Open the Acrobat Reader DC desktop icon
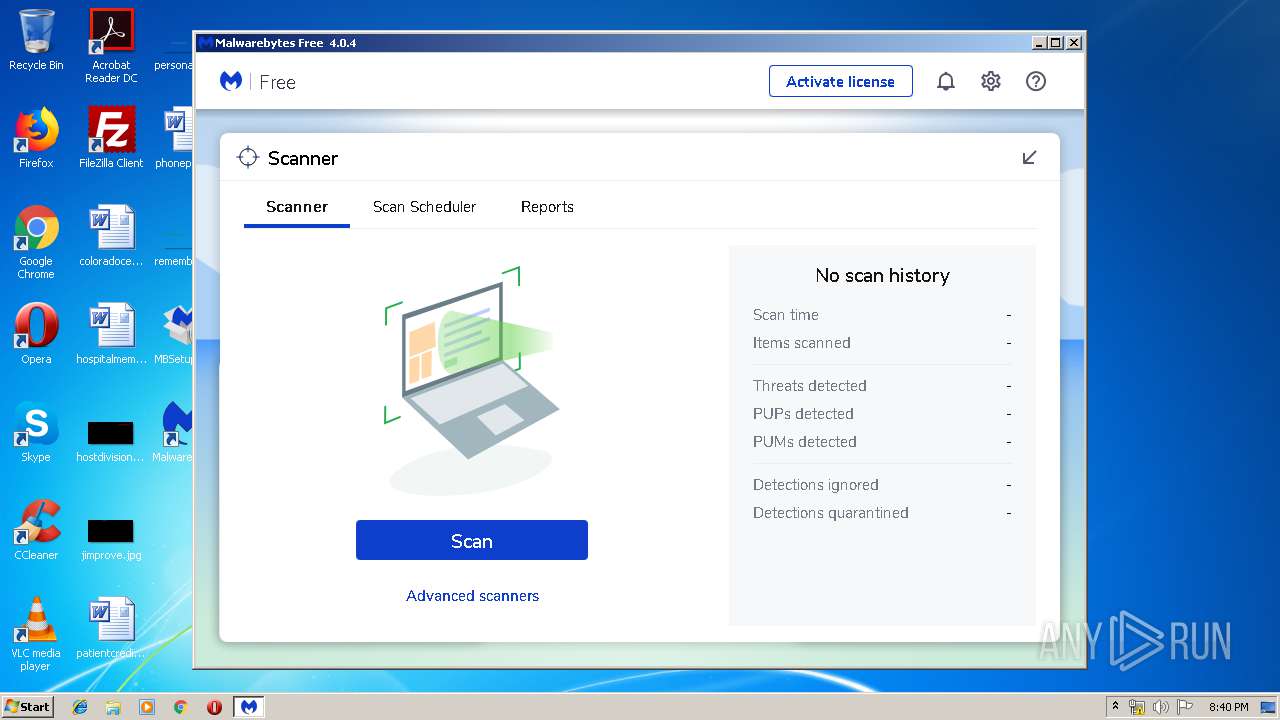 coord(111,45)
